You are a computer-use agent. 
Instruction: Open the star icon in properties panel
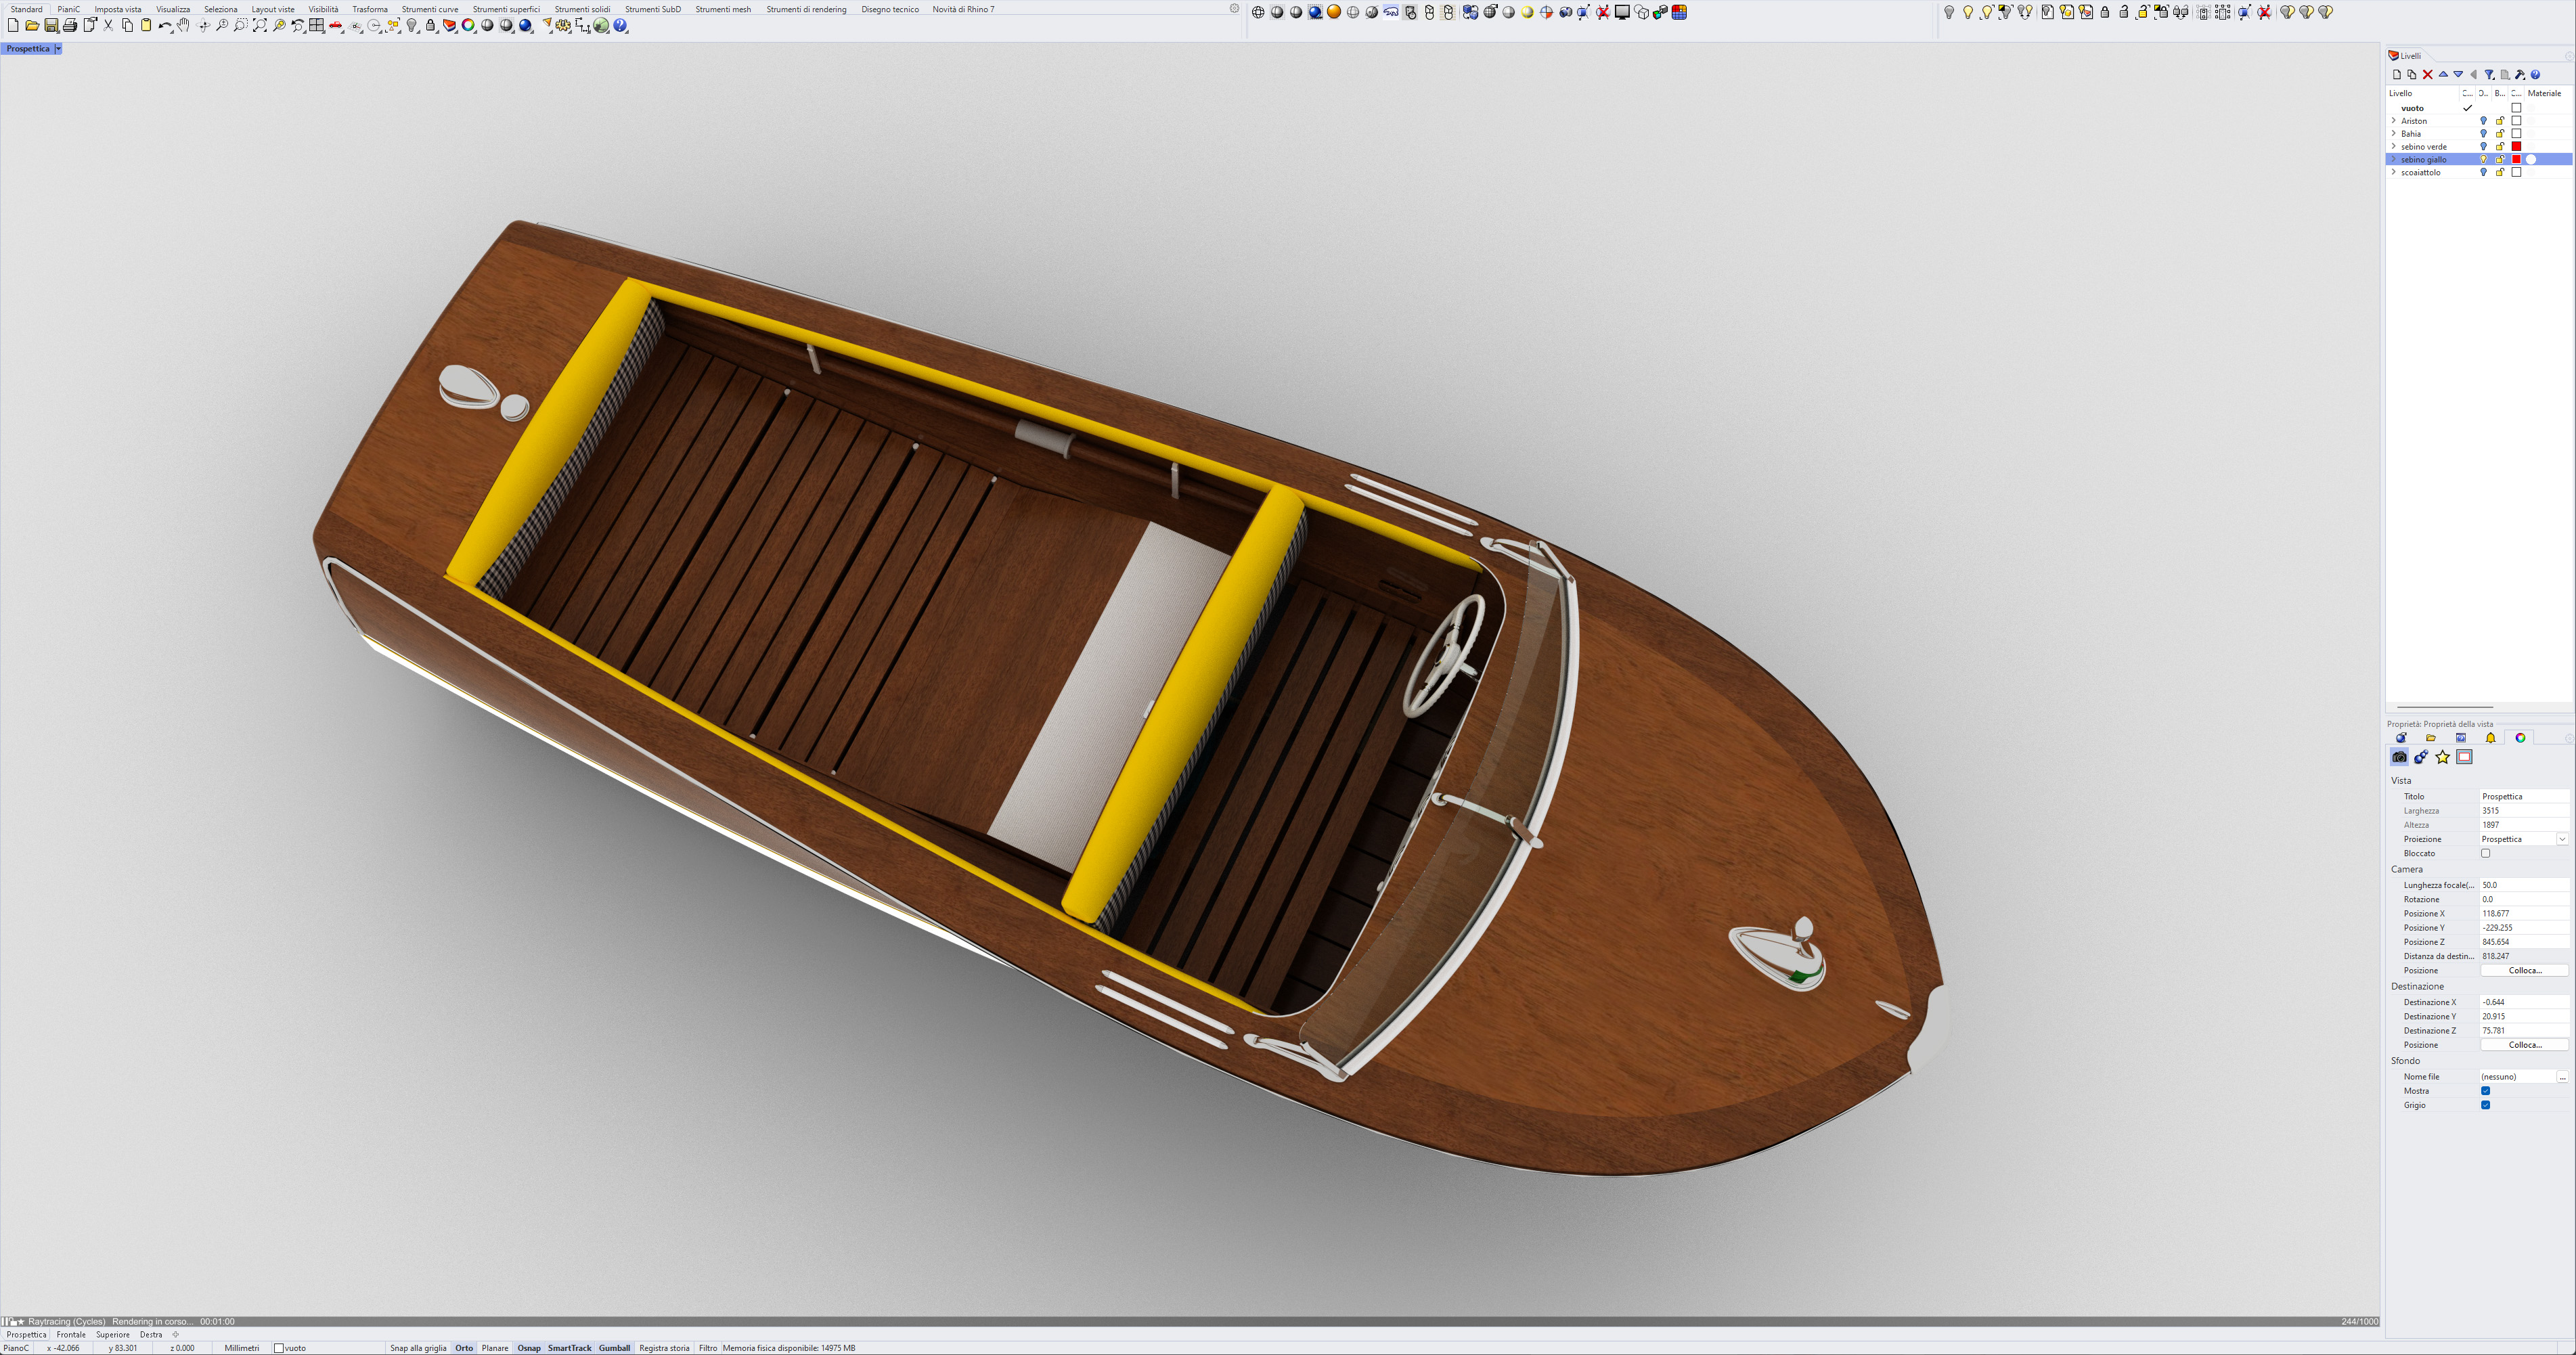tap(2442, 757)
